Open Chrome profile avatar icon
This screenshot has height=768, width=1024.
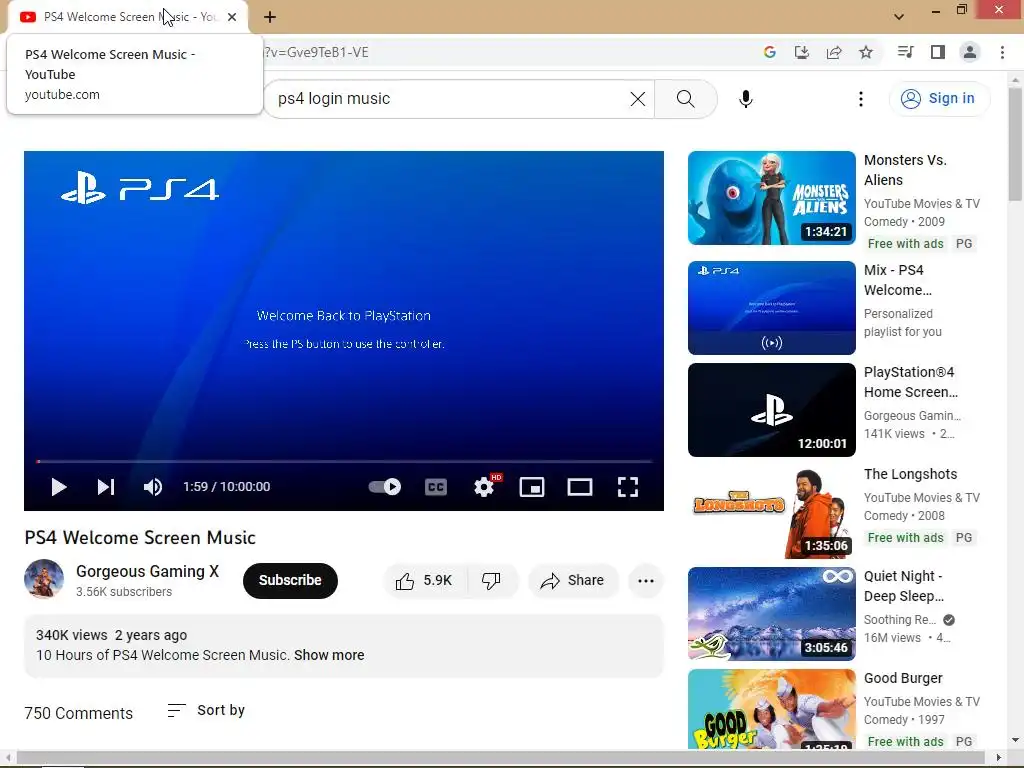[970, 52]
